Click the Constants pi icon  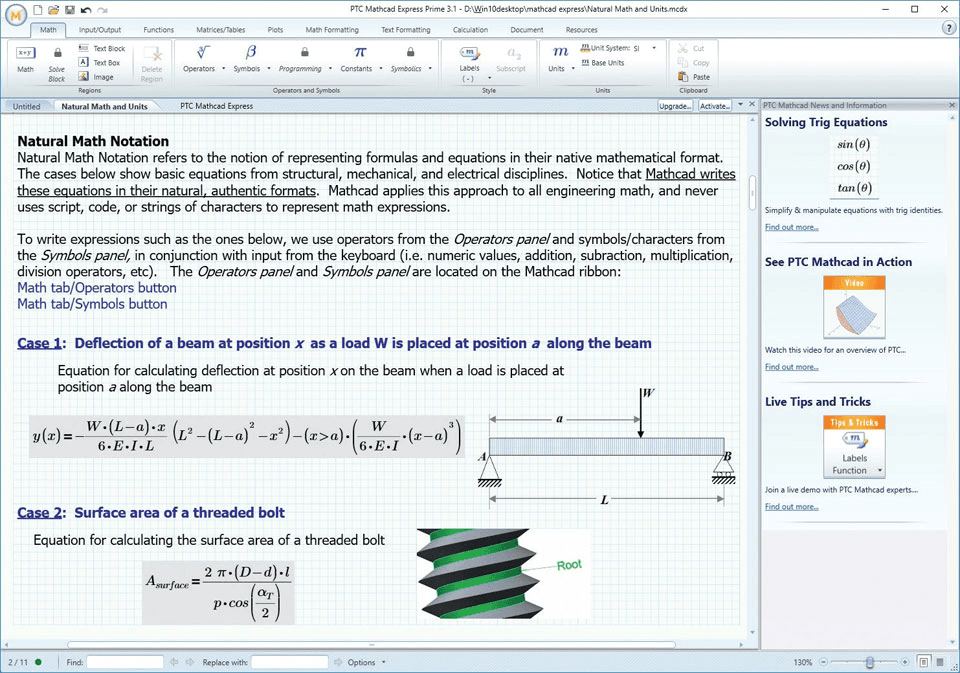pos(360,53)
